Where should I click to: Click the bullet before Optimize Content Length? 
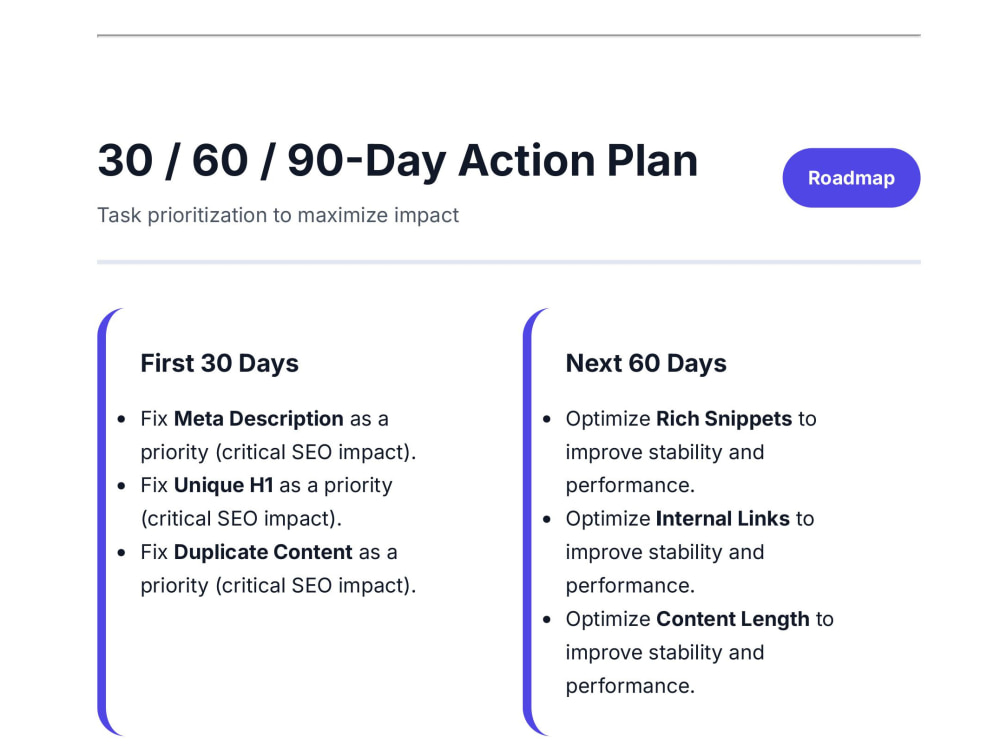tap(547, 619)
